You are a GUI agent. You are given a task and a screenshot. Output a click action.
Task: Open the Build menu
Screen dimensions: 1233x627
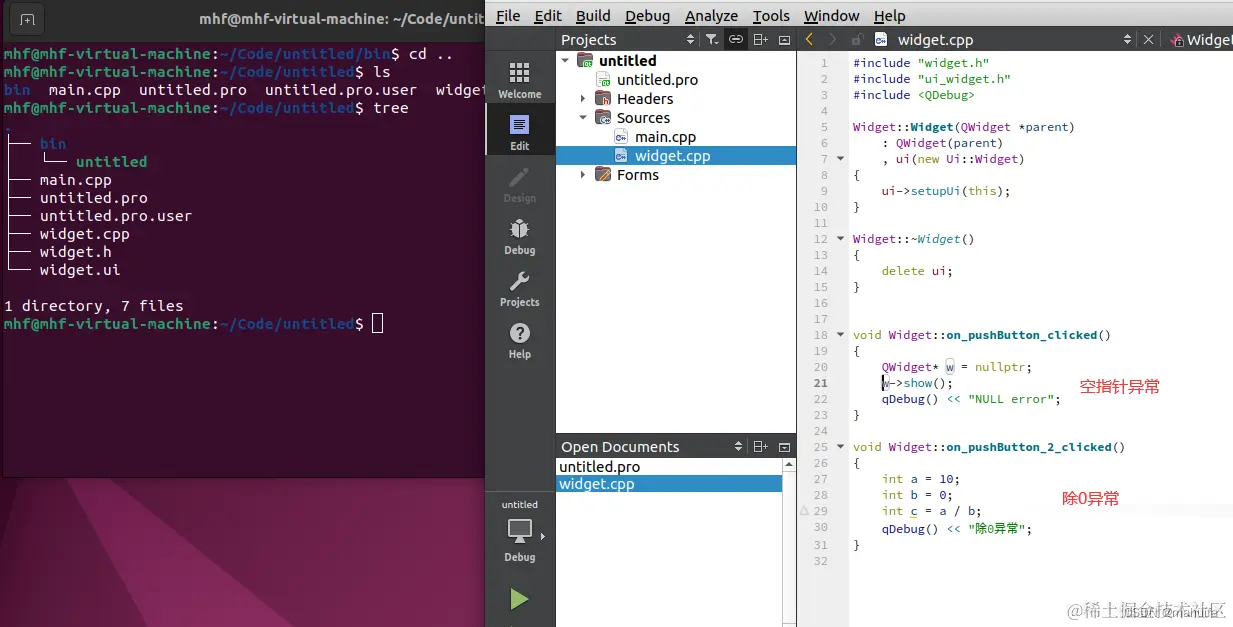click(x=593, y=16)
